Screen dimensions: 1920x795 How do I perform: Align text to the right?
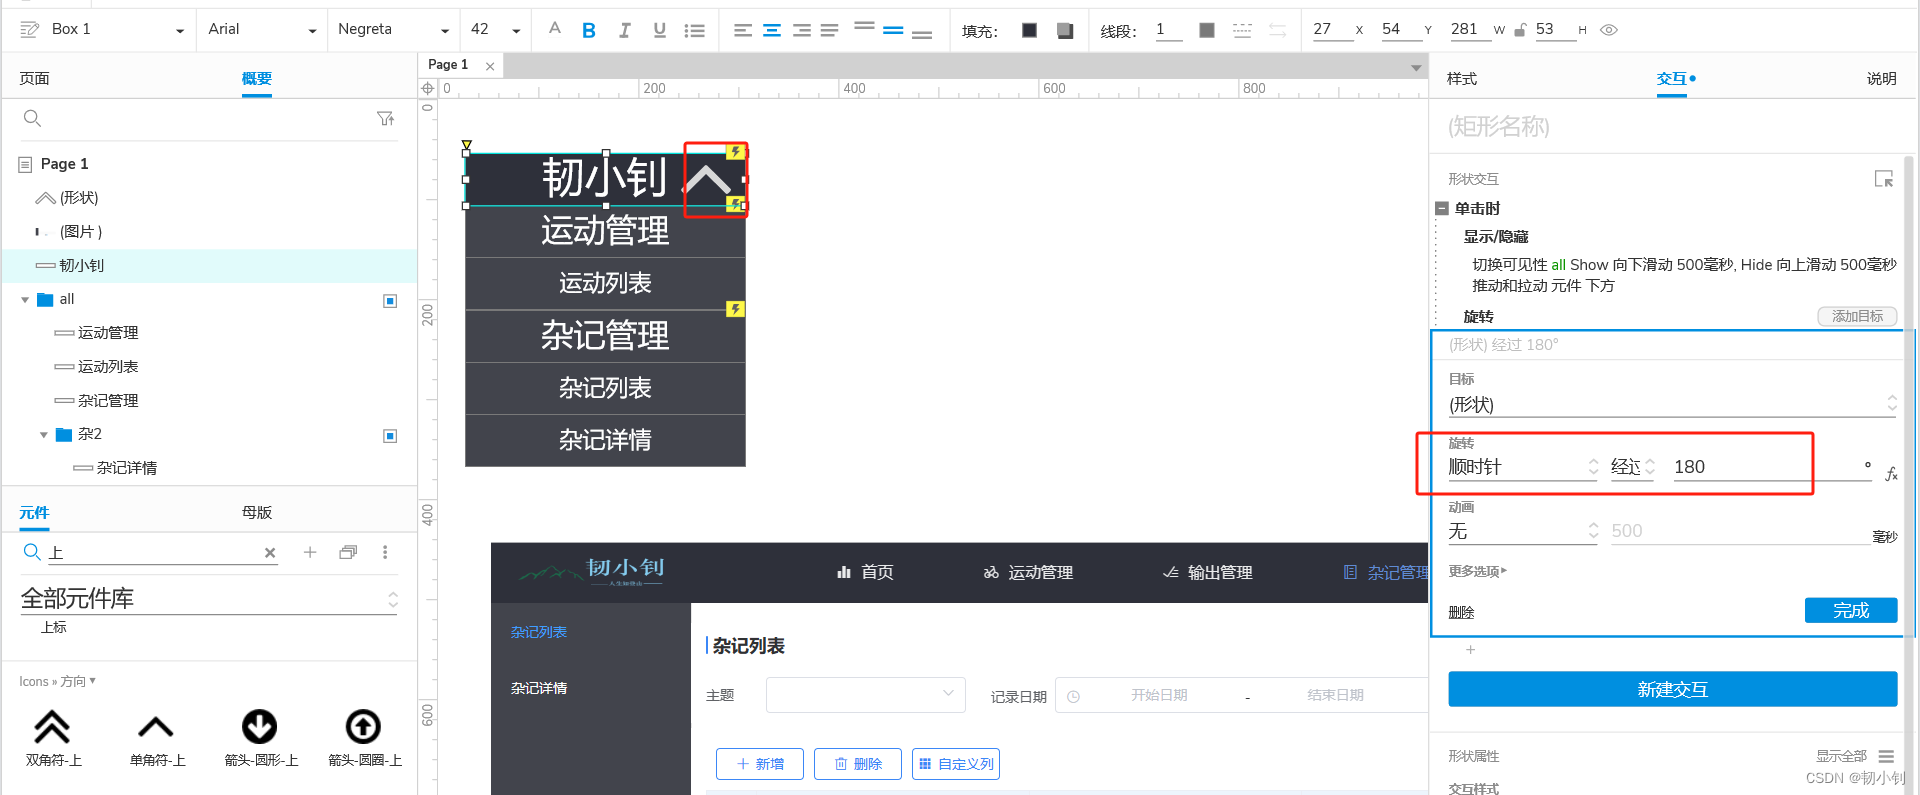pyautogui.click(x=801, y=30)
